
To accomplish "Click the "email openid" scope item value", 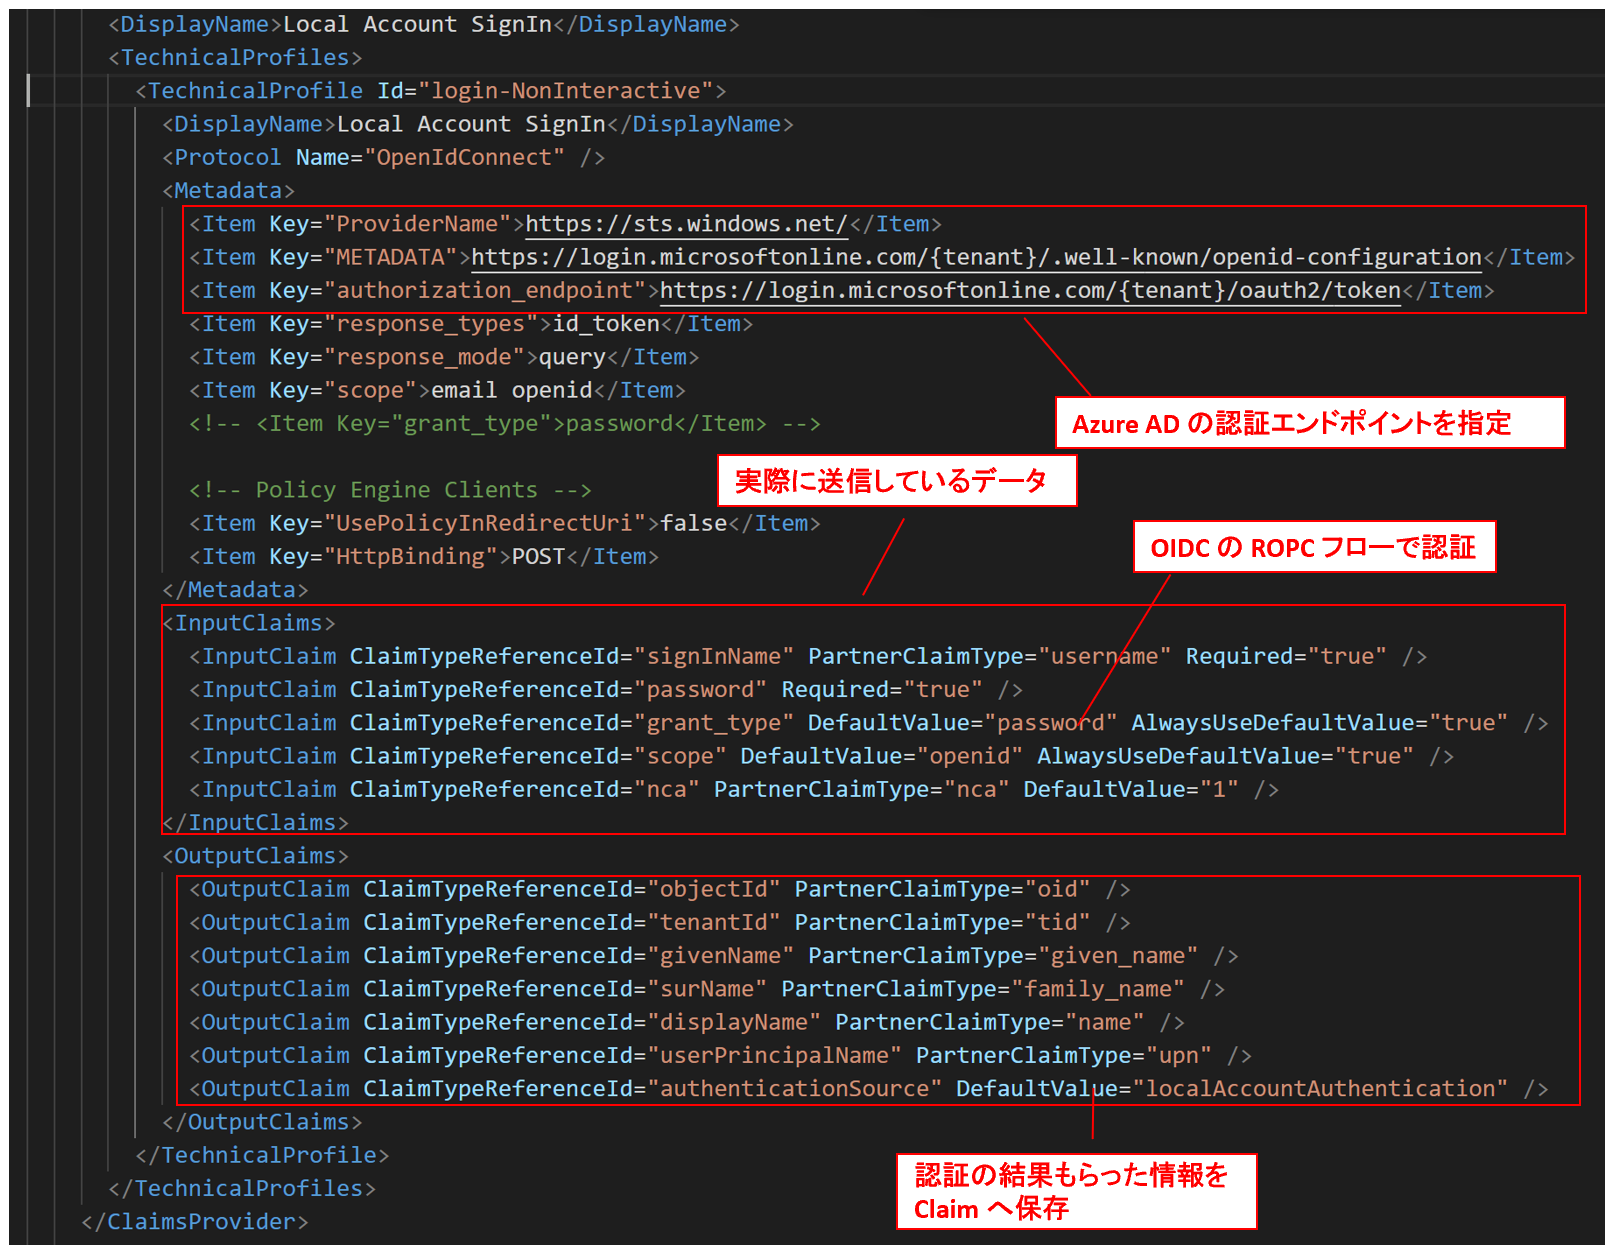I will pos(511,391).
